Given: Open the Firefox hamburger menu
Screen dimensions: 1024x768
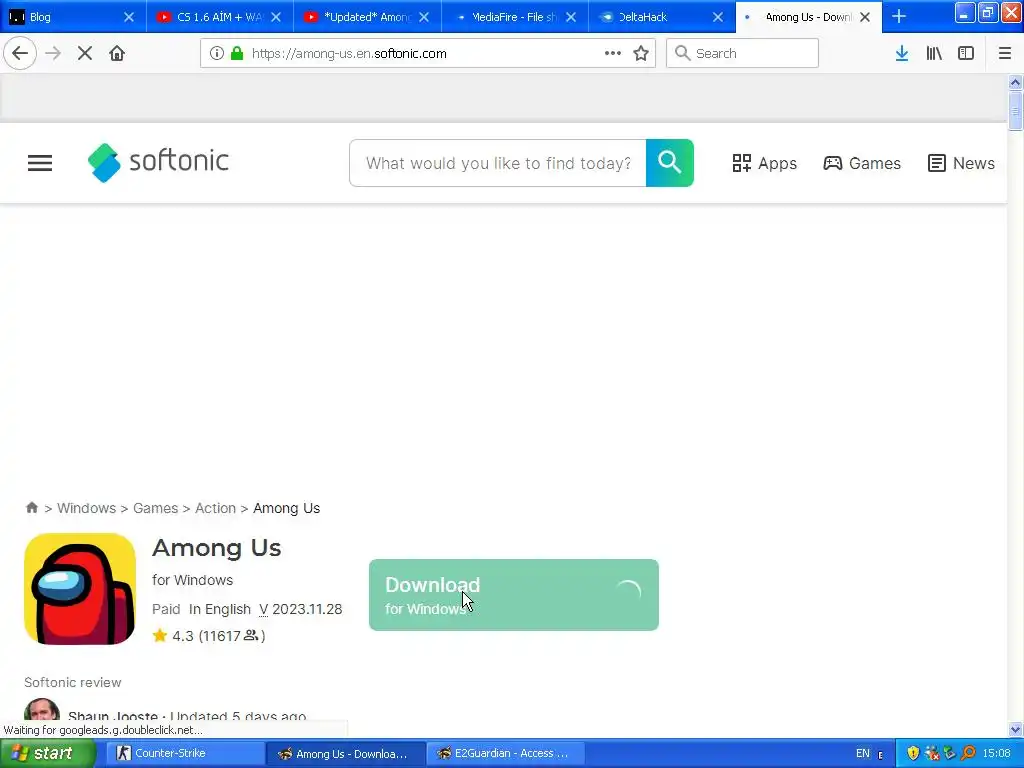Looking at the screenshot, I should 1004,53.
